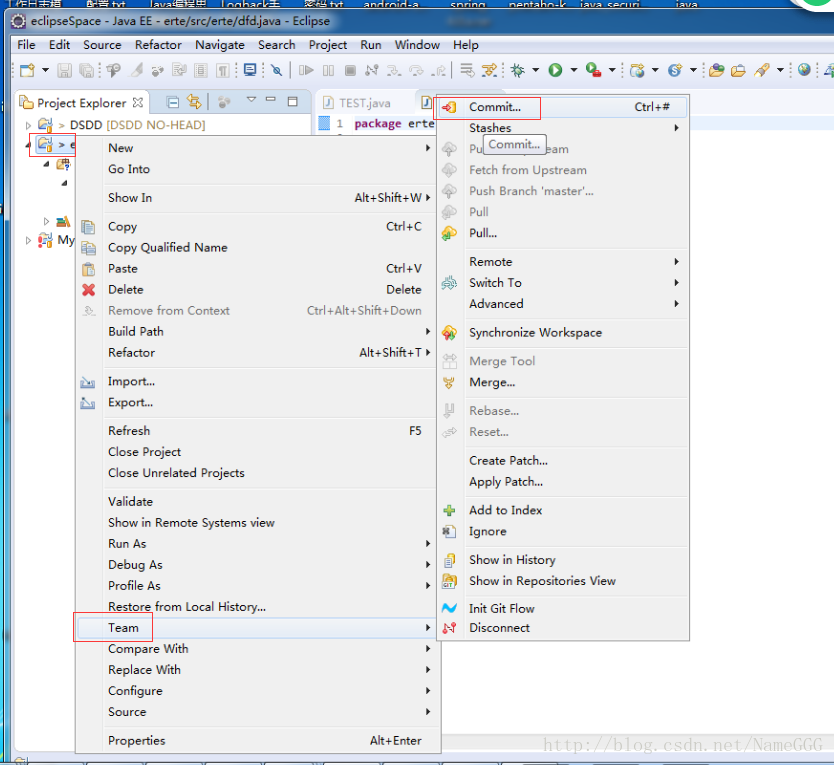Open the Run dropdown arrow
Image resolution: width=834 pixels, height=765 pixels.
click(574, 70)
